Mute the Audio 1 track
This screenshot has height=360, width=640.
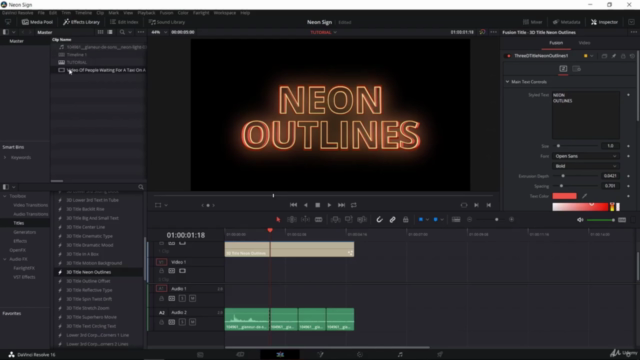(x=193, y=298)
